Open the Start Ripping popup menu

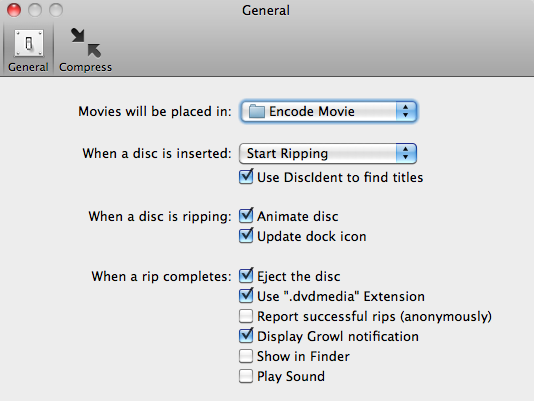tap(328, 154)
